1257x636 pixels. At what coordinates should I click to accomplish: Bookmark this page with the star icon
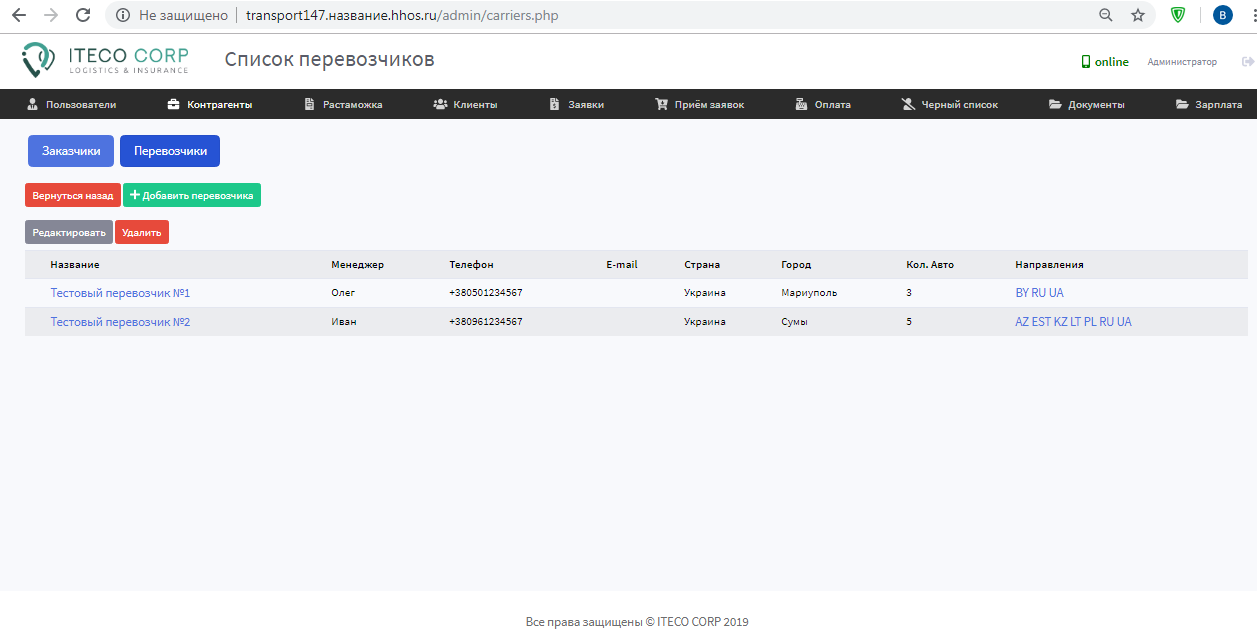pos(1138,15)
